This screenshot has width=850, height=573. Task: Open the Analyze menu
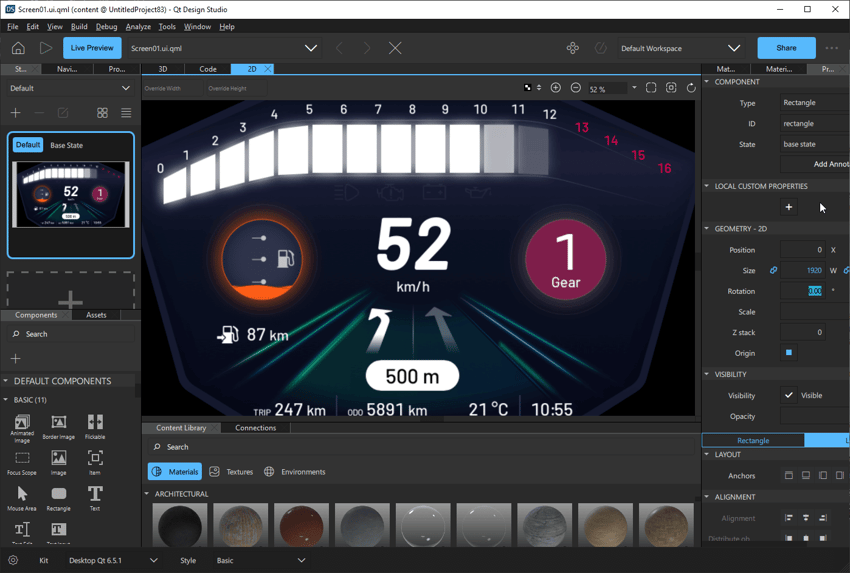(x=138, y=27)
